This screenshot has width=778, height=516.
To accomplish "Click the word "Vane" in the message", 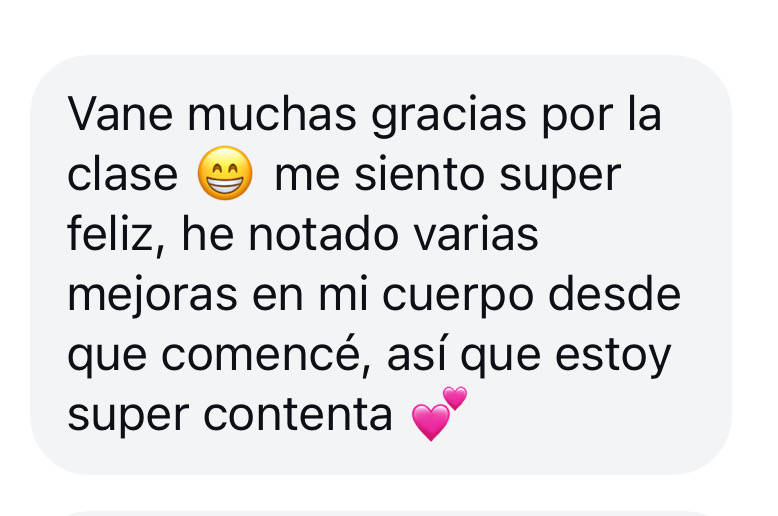I will (121, 115).
